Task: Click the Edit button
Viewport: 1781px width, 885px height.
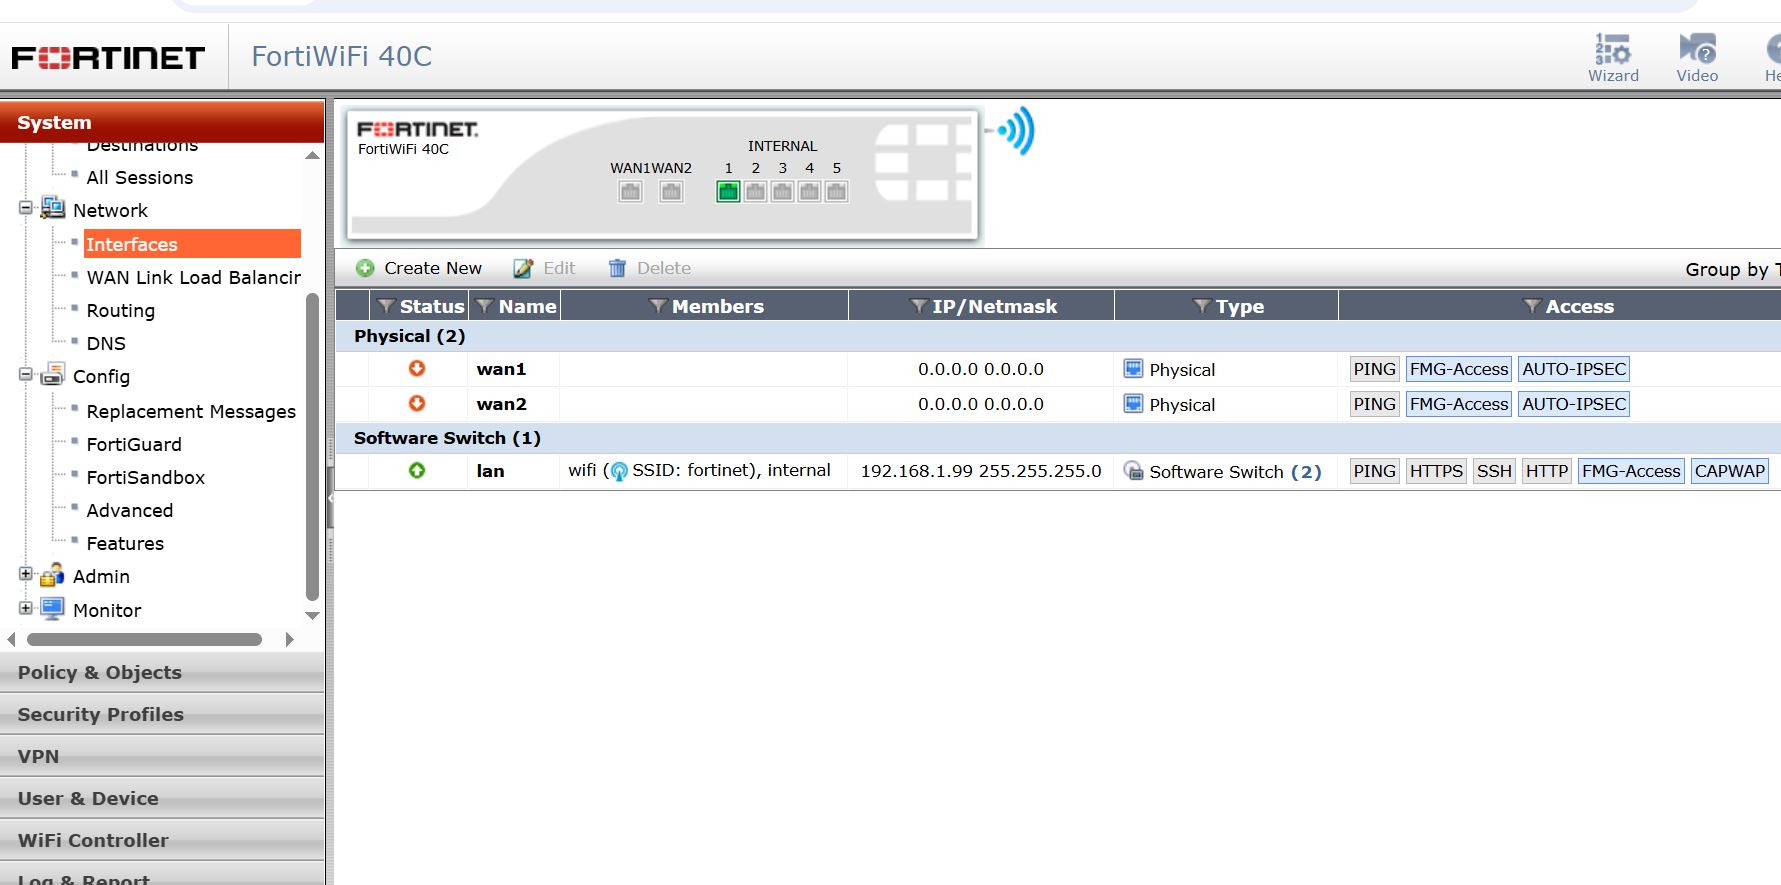Action: coord(545,268)
